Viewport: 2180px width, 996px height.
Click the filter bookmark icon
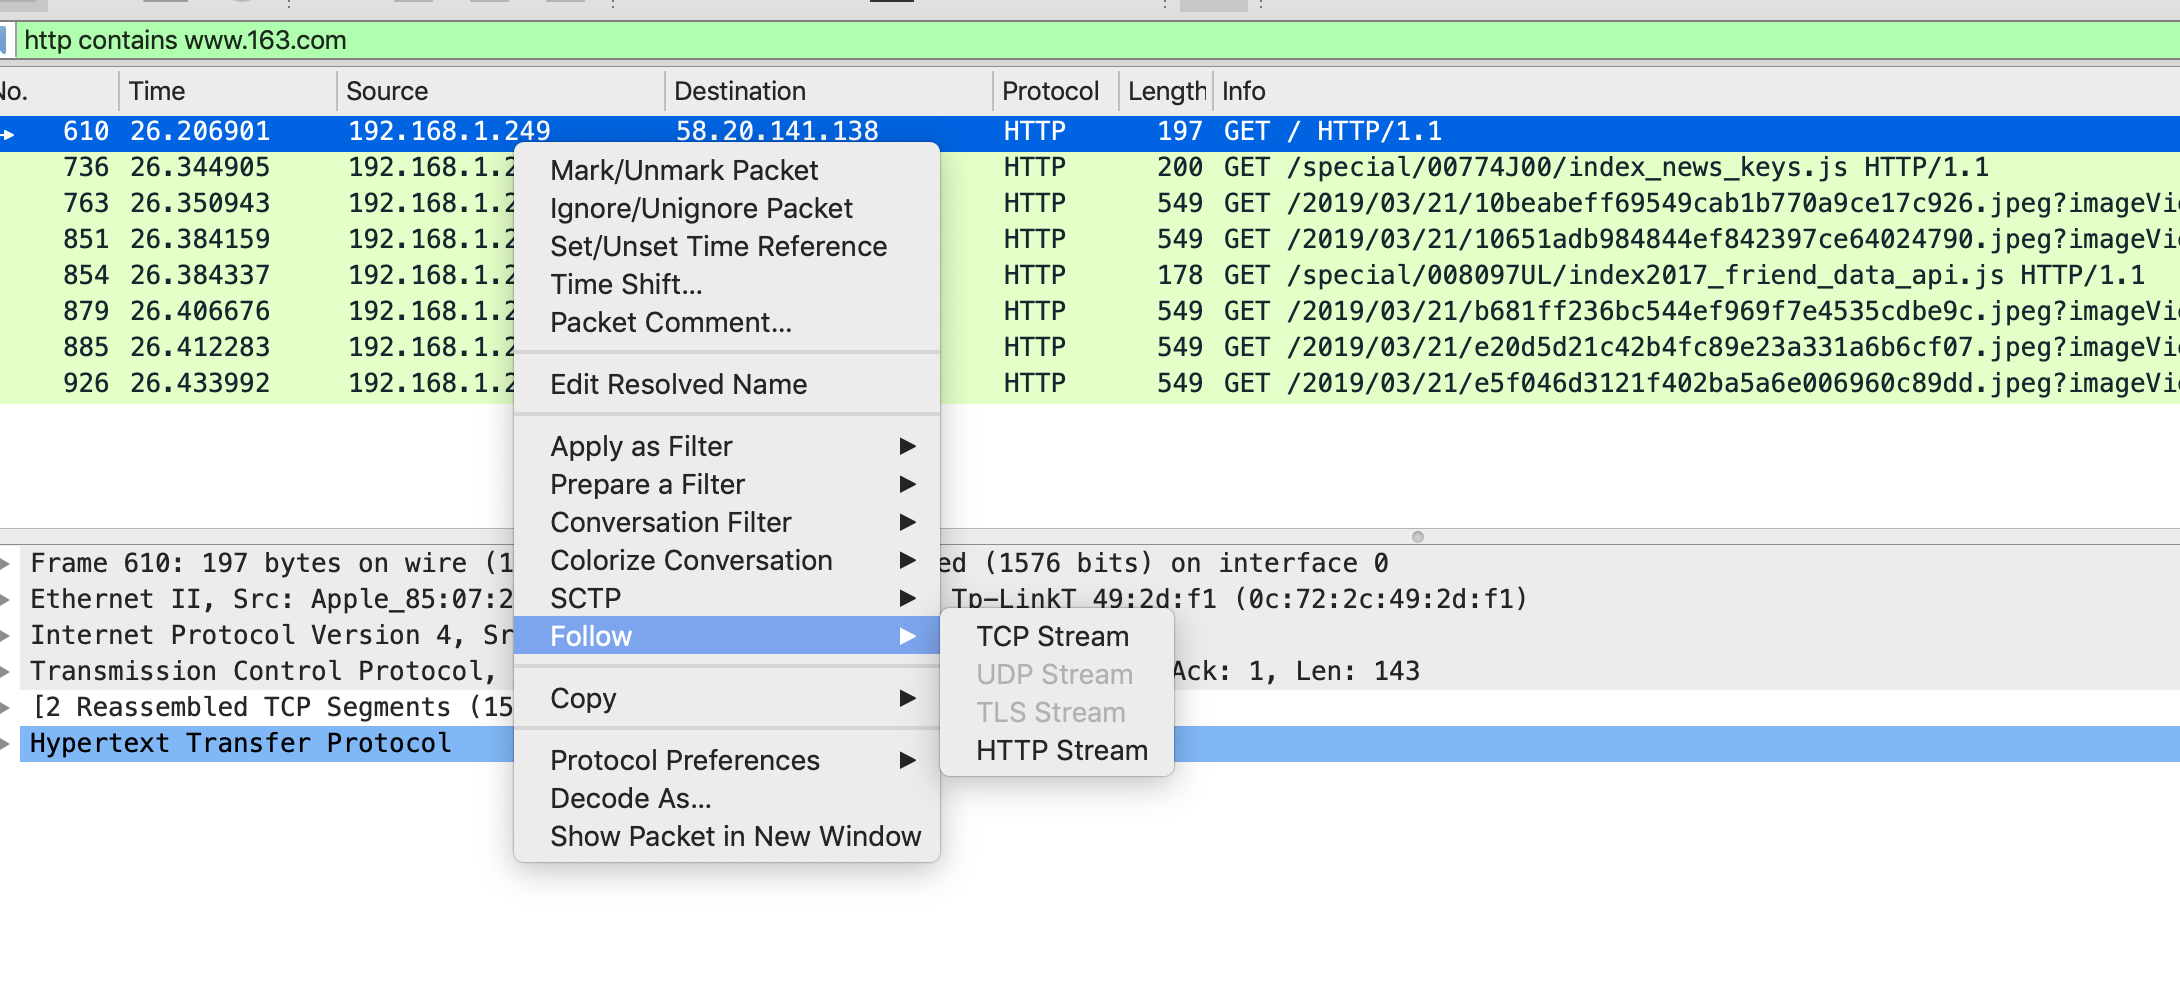click(4, 40)
